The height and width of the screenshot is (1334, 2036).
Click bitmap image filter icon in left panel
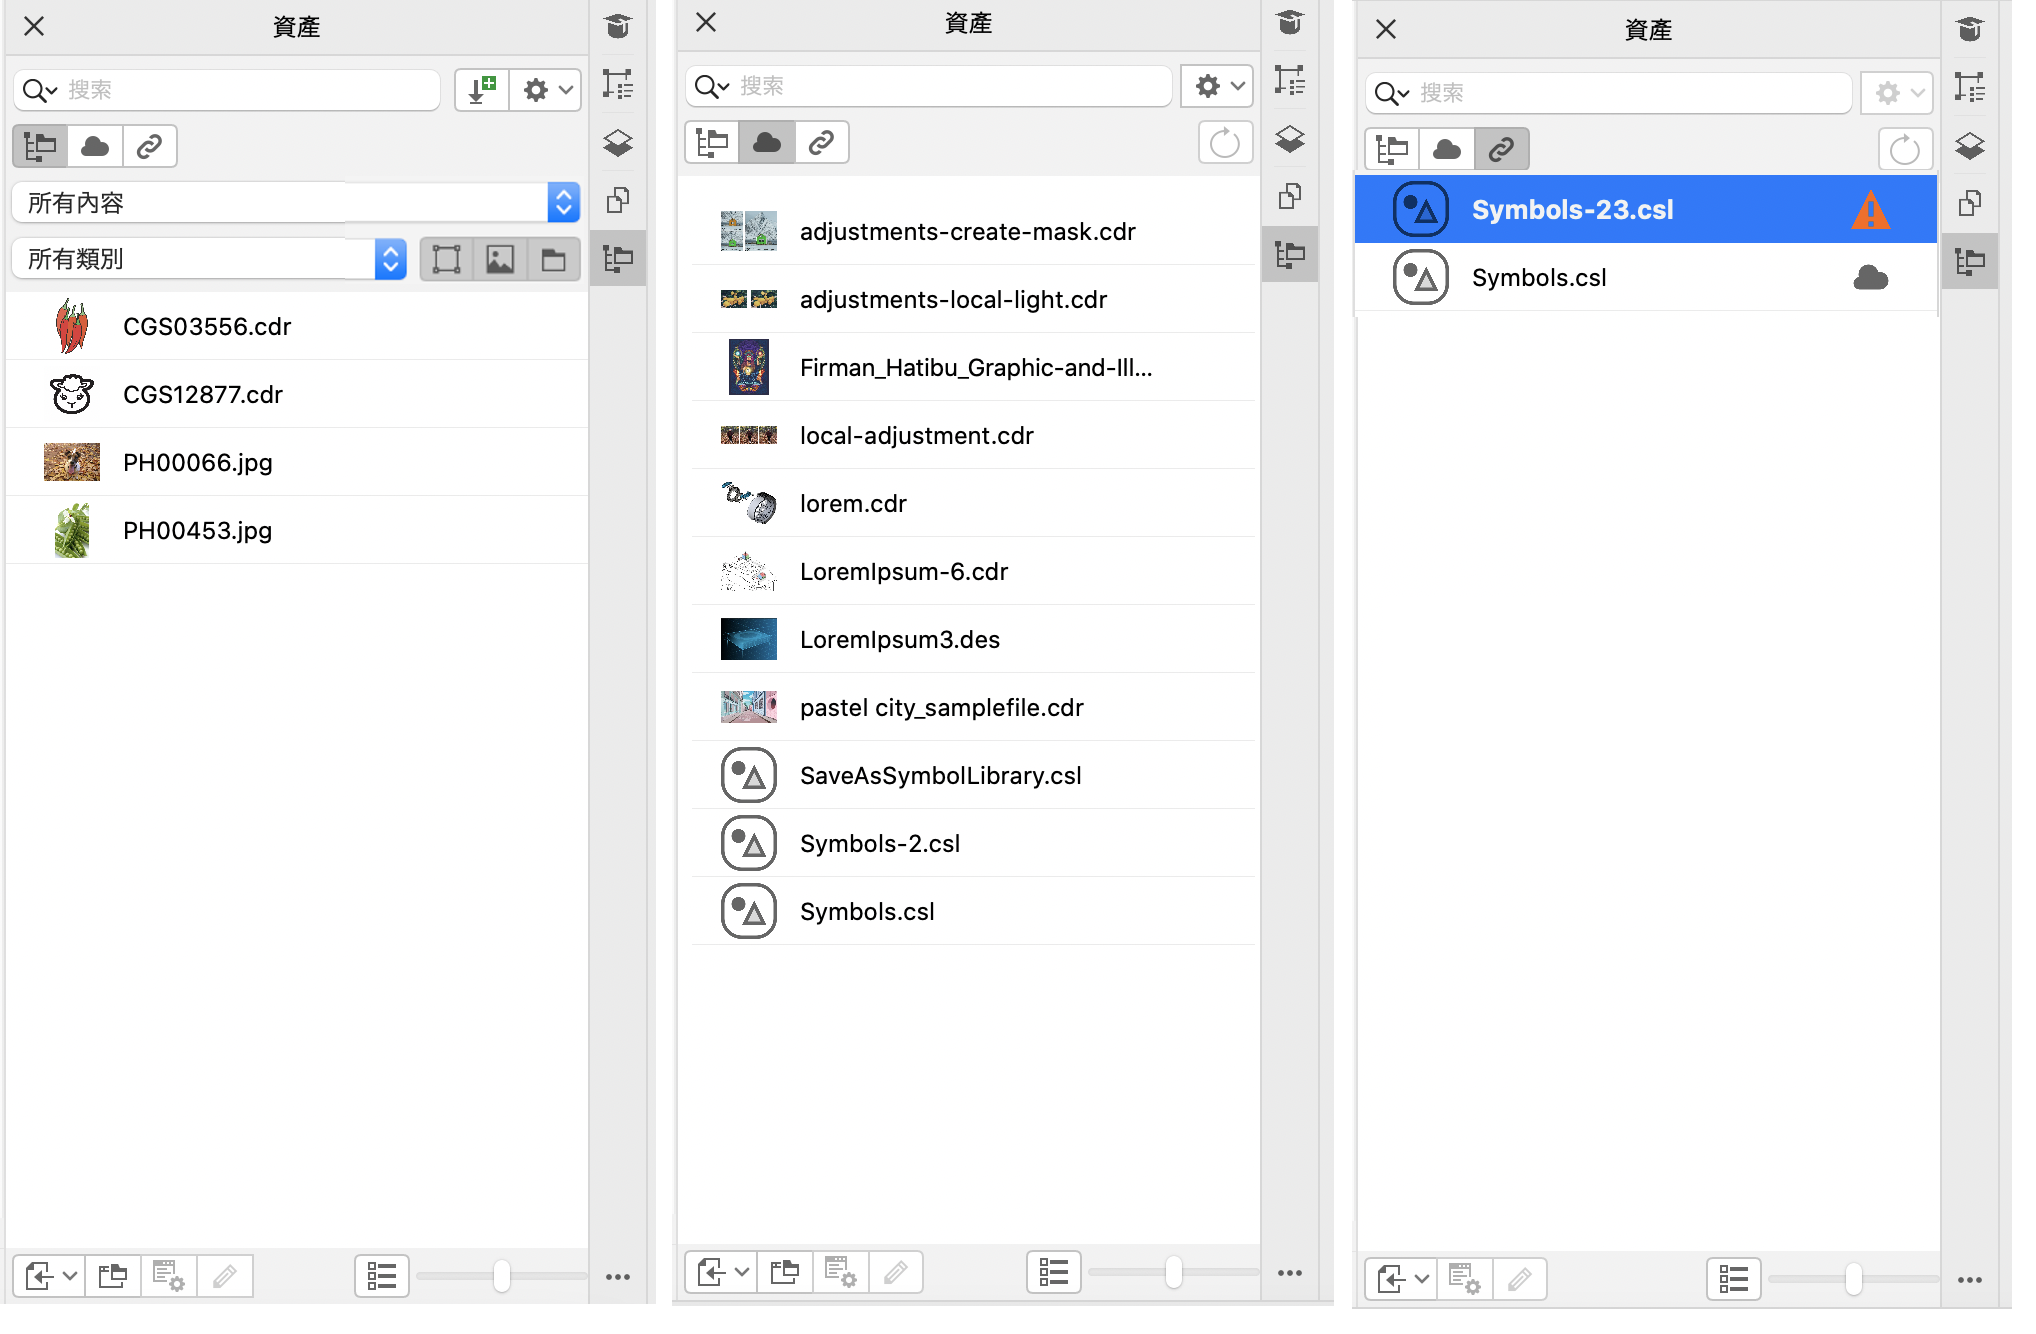tap(500, 260)
